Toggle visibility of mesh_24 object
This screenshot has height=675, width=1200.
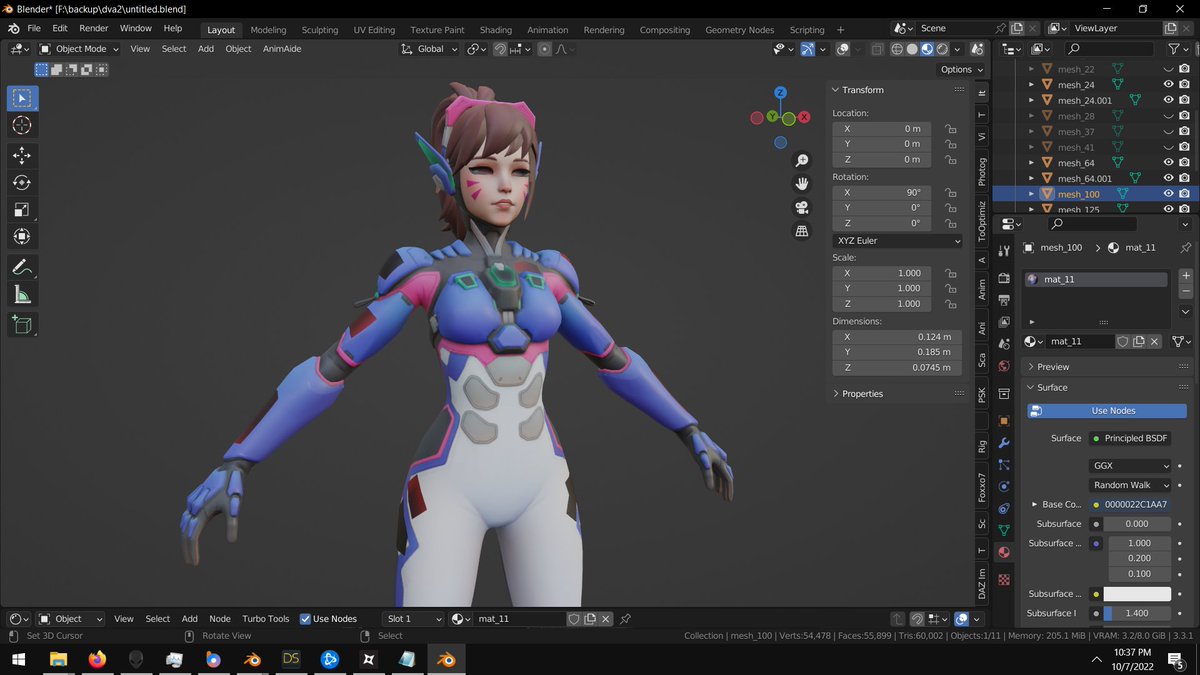point(1168,85)
